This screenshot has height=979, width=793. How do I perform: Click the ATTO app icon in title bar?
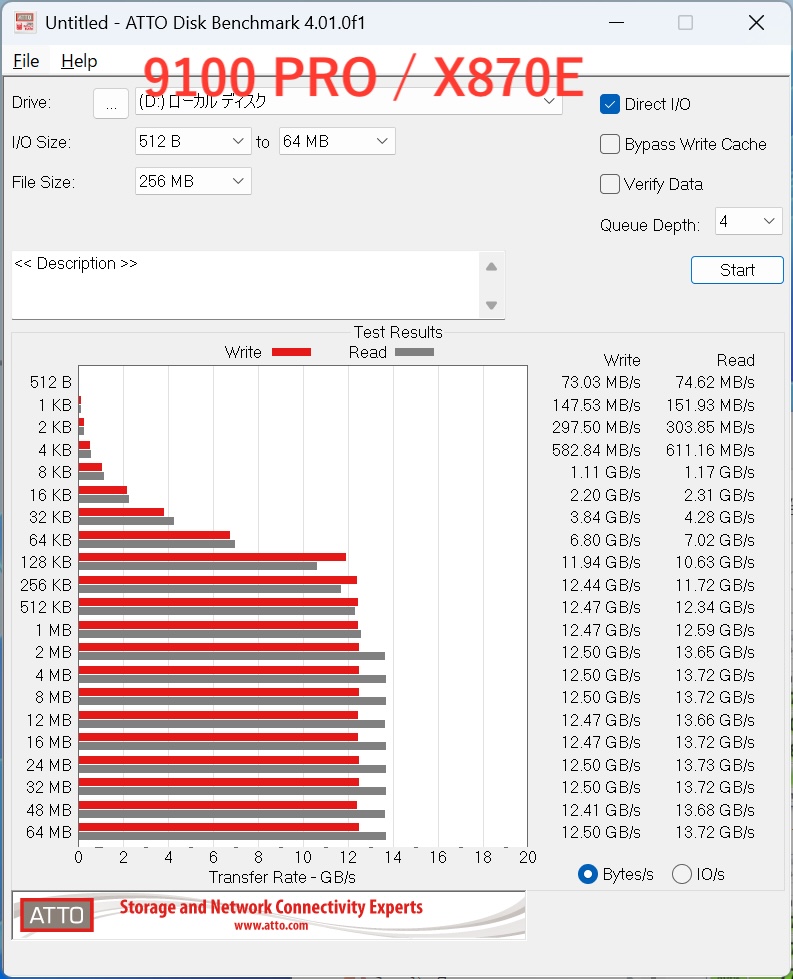click(x=24, y=22)
